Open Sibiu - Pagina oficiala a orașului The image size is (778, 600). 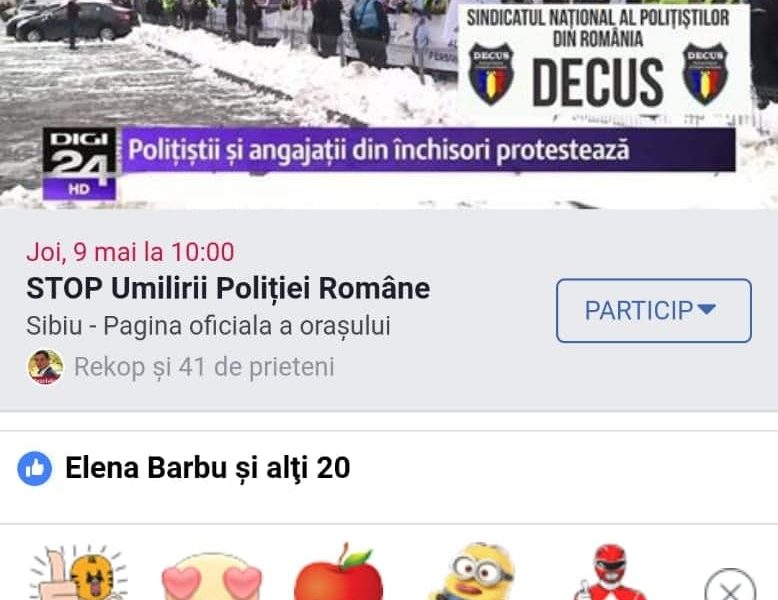tap(208, 326)
